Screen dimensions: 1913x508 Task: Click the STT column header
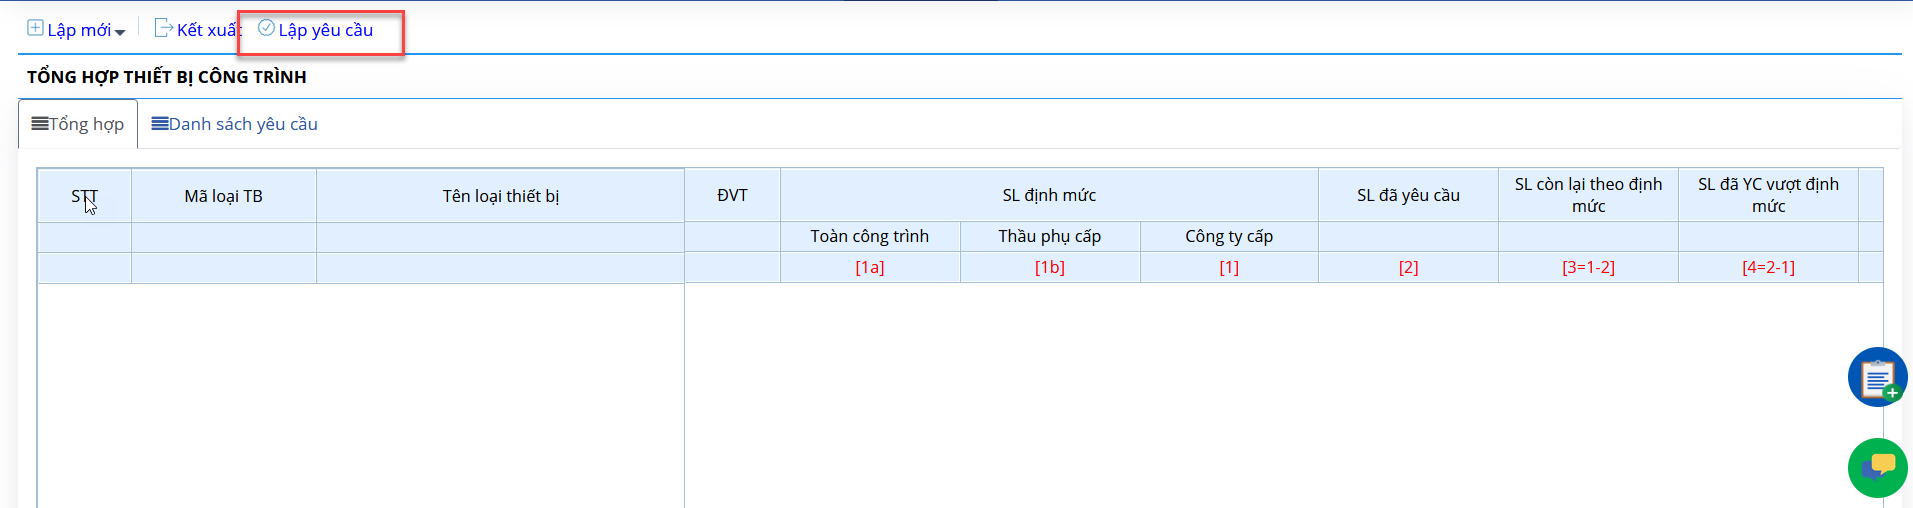(x=85, y=196)
